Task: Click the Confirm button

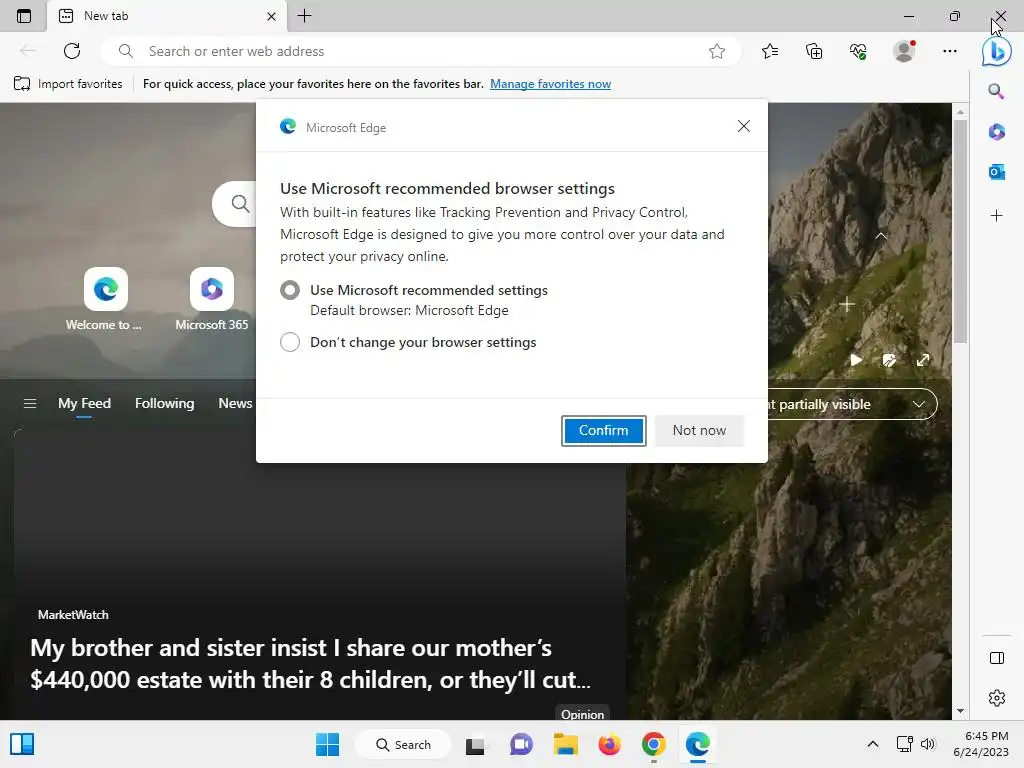Action: pos(603,430)
